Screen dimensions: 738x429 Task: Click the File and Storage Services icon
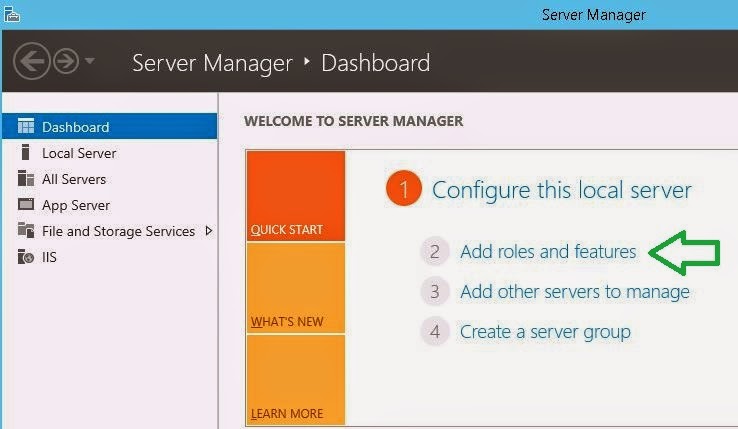pyautogui.click(x=26, y=230)
